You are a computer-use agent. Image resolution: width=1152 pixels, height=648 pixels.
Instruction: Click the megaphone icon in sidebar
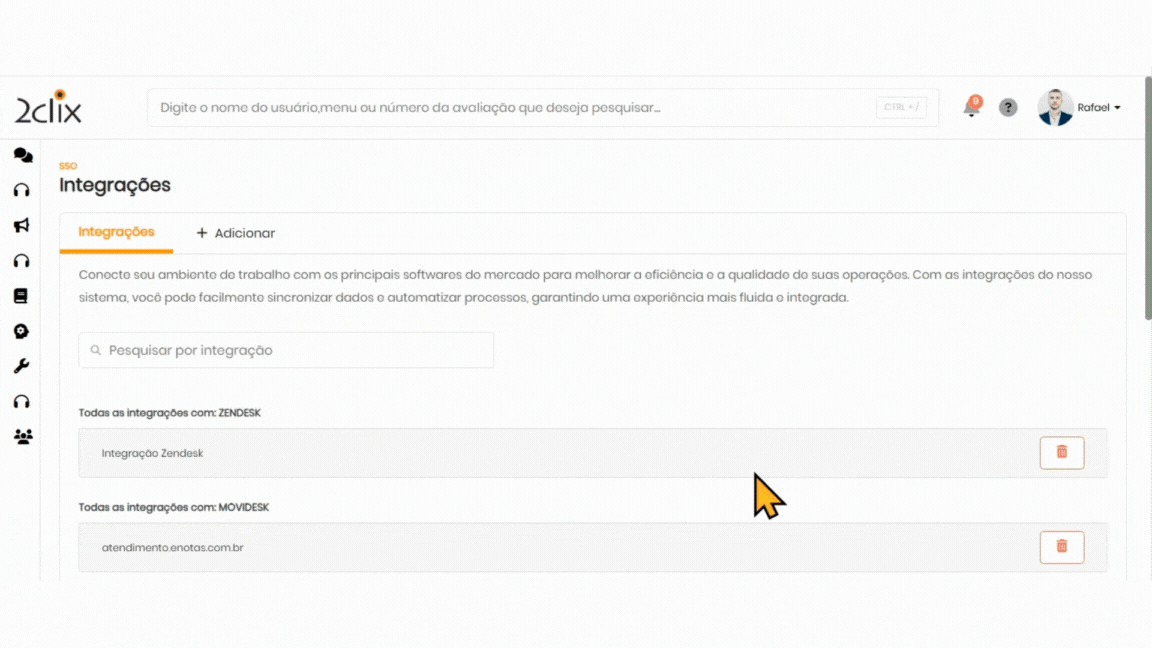(21, 225)
